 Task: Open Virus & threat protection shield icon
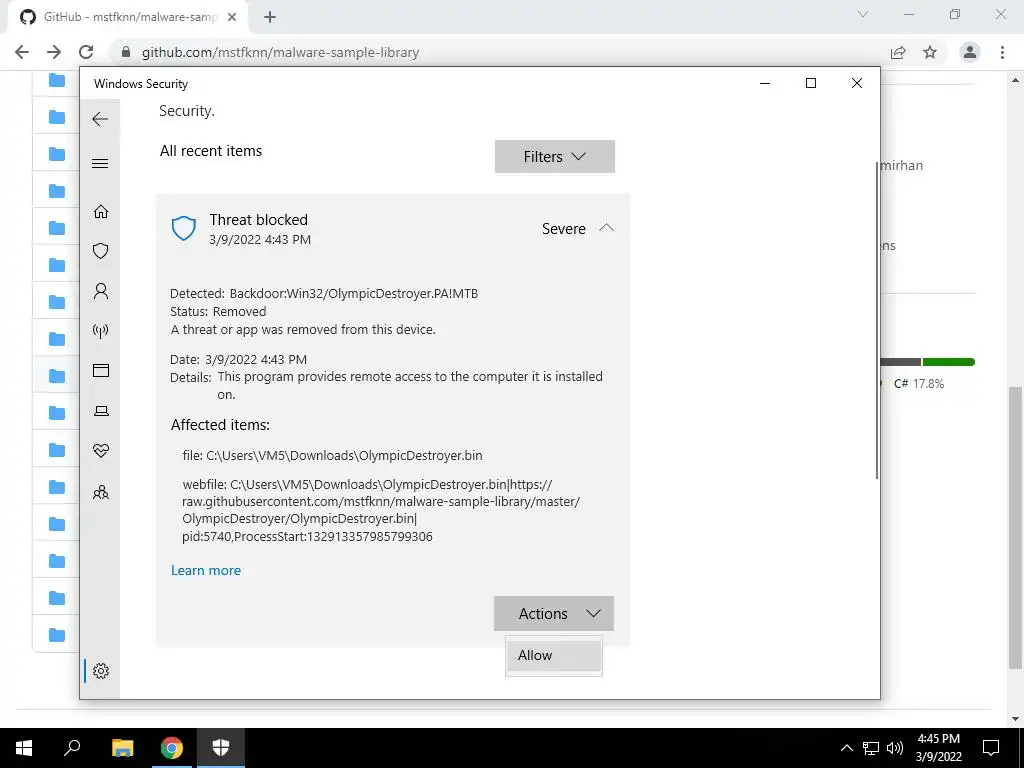pos(101,251)
